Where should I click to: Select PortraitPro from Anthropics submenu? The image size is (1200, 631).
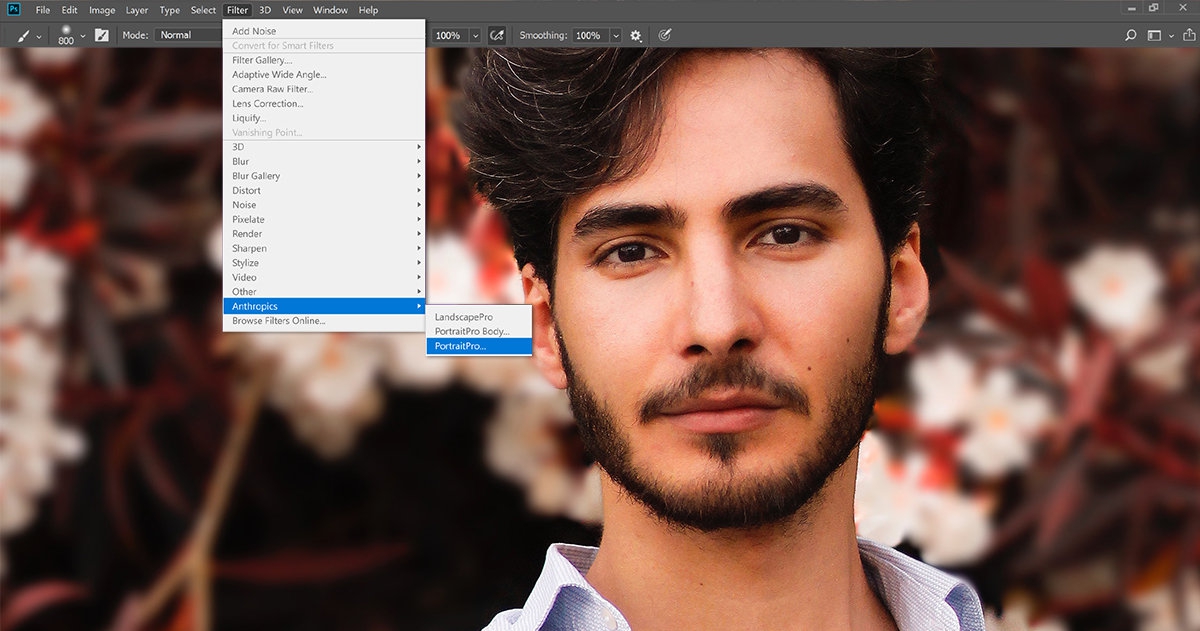(x=460, y=346)
